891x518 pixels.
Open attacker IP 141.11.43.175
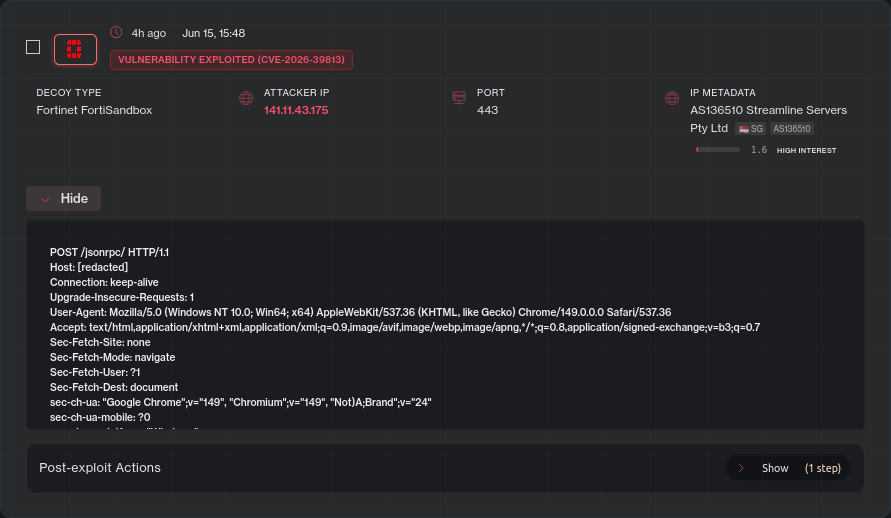(x=296, y=110)
